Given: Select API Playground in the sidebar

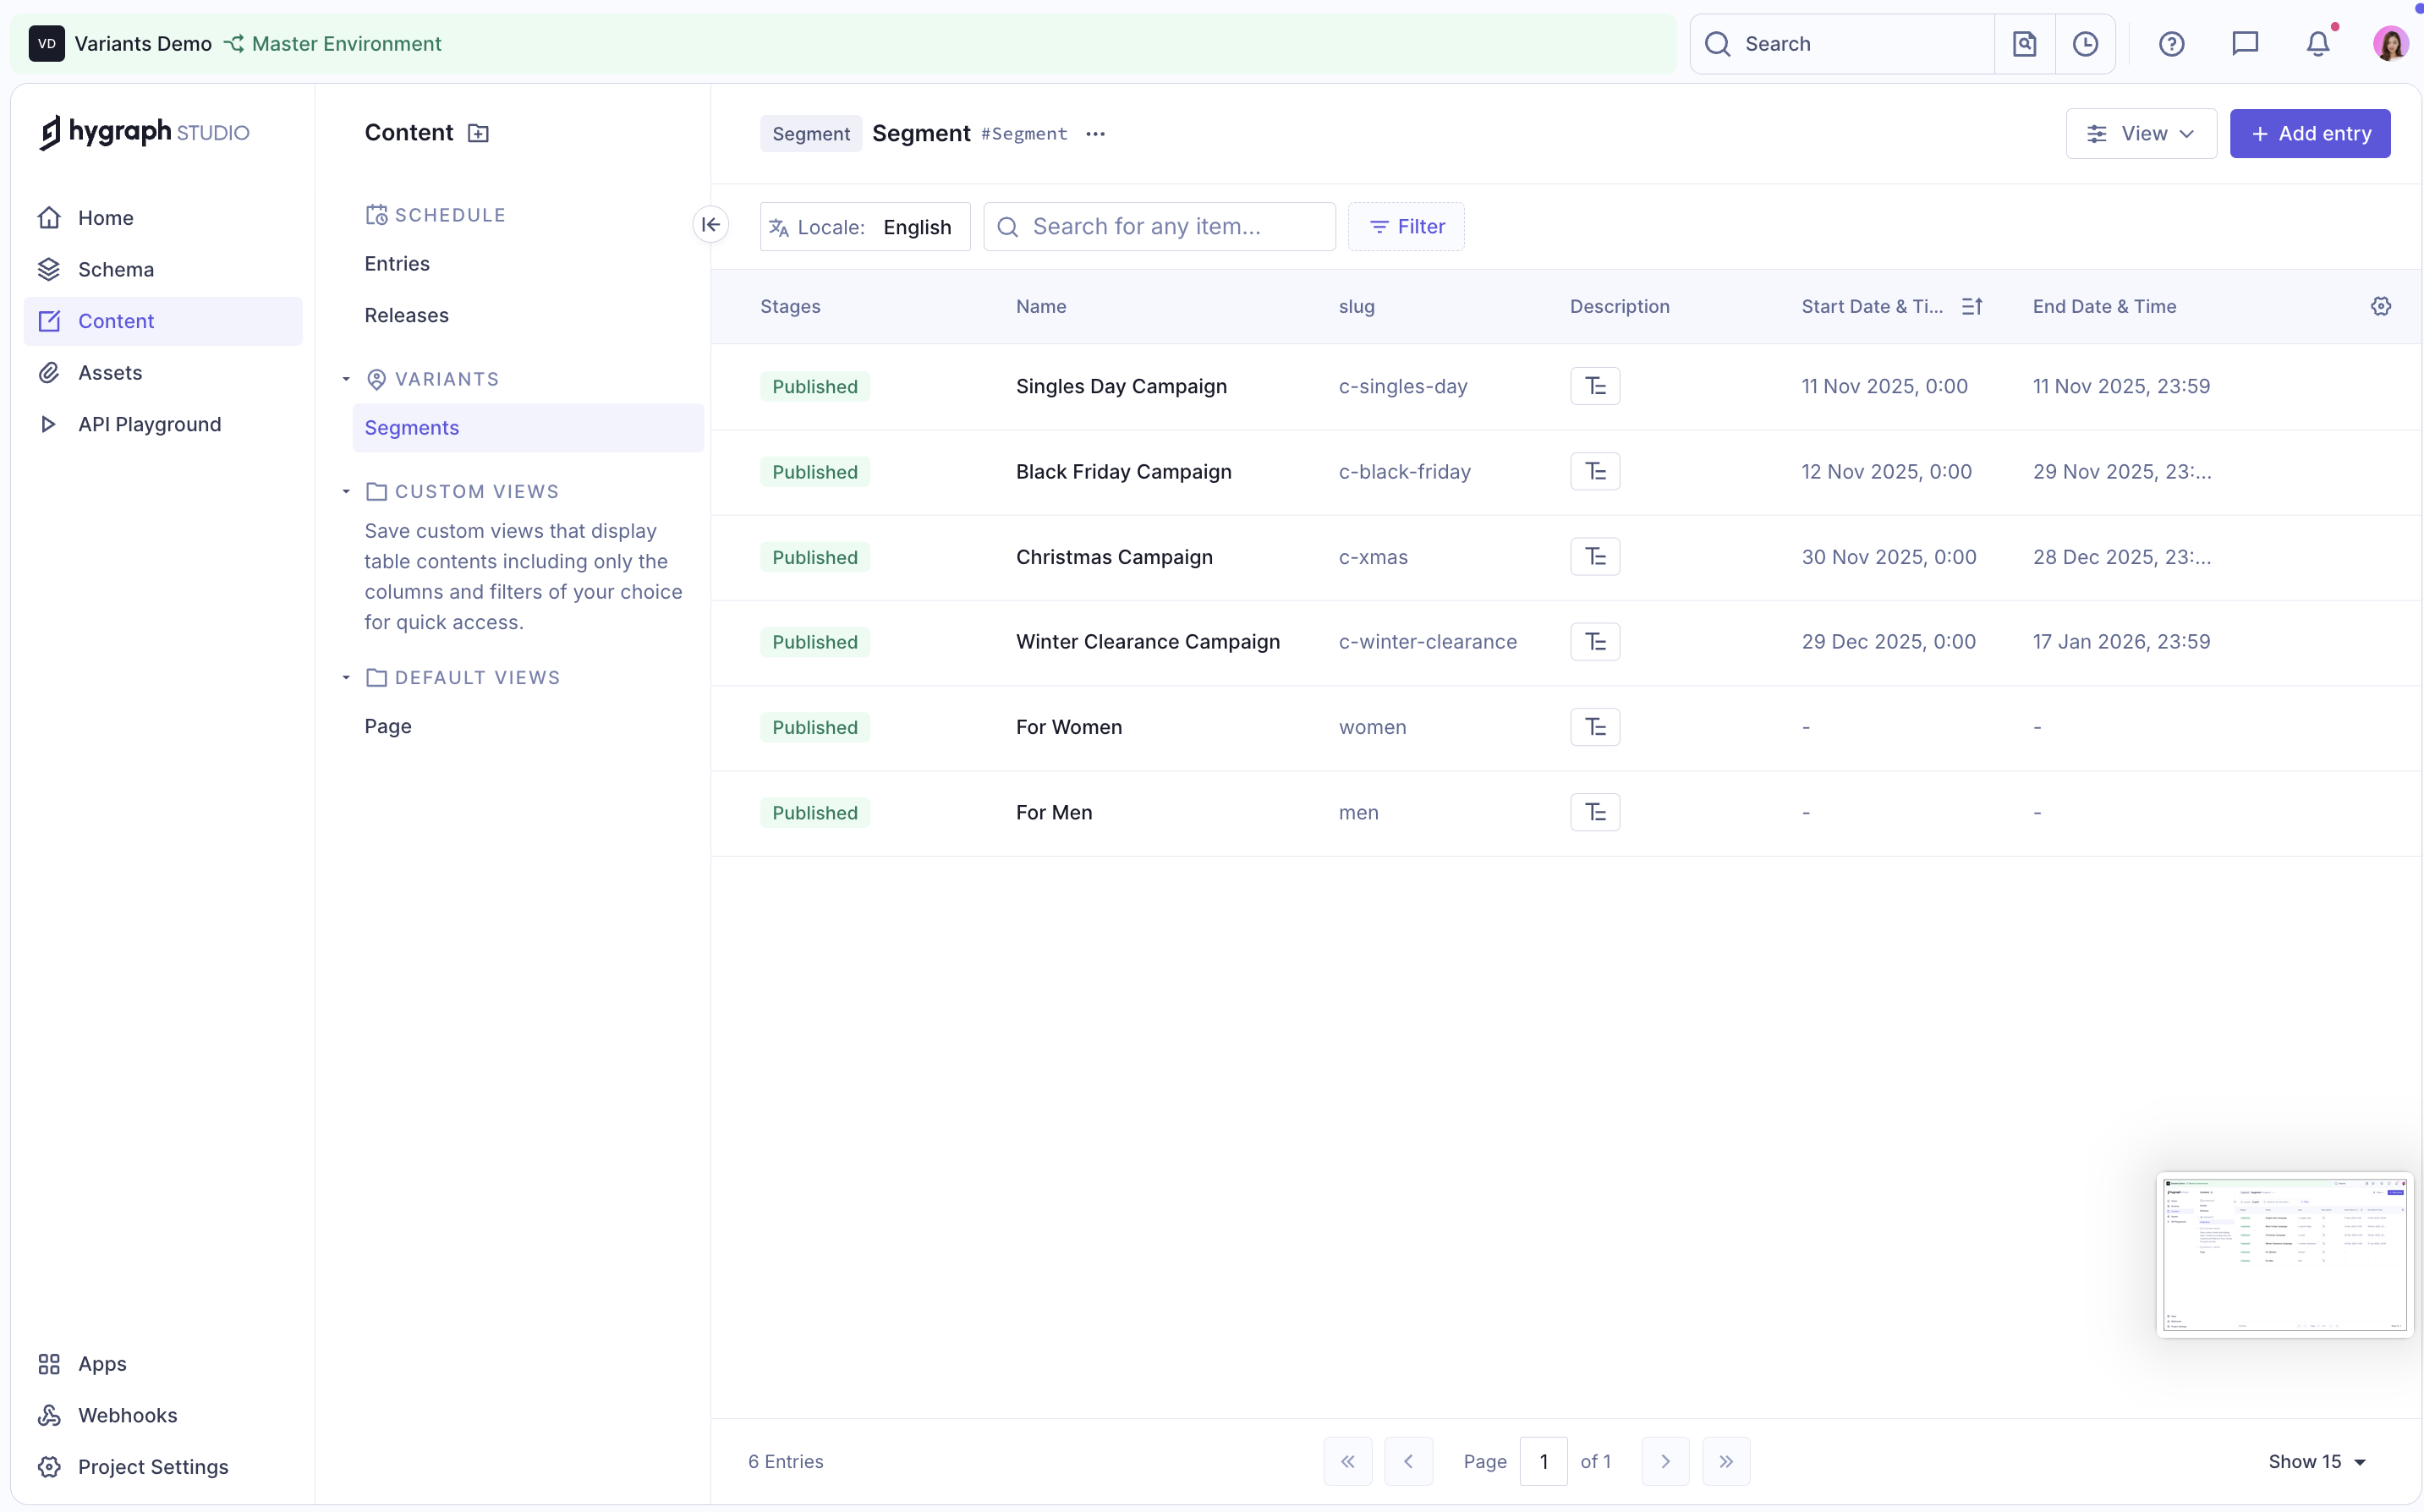Looking at the screenshot, I should 149,424.
